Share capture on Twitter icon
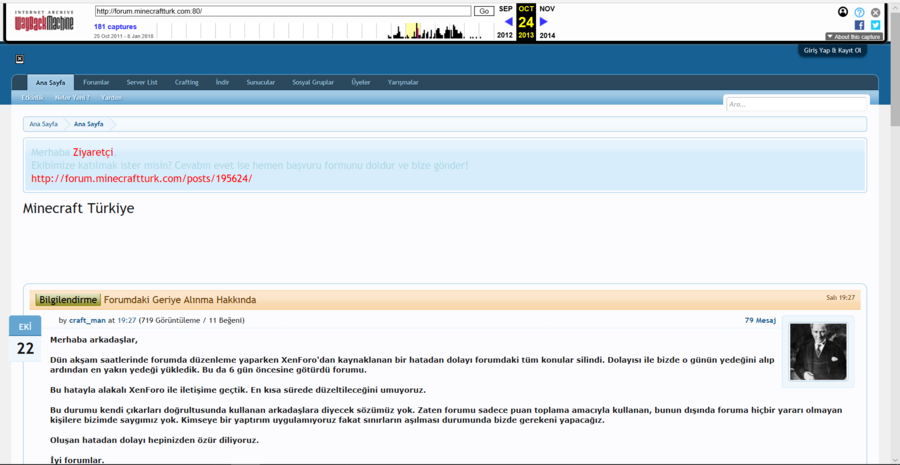900x465 pixels. 875,25
